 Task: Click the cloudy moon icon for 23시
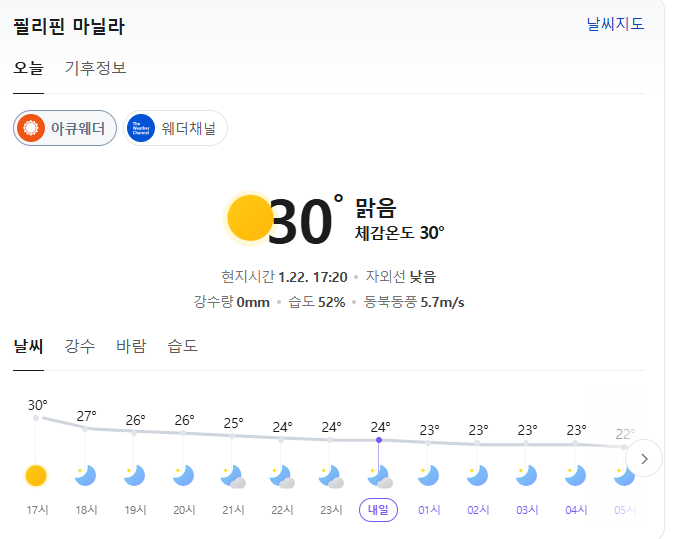point(331,476)
